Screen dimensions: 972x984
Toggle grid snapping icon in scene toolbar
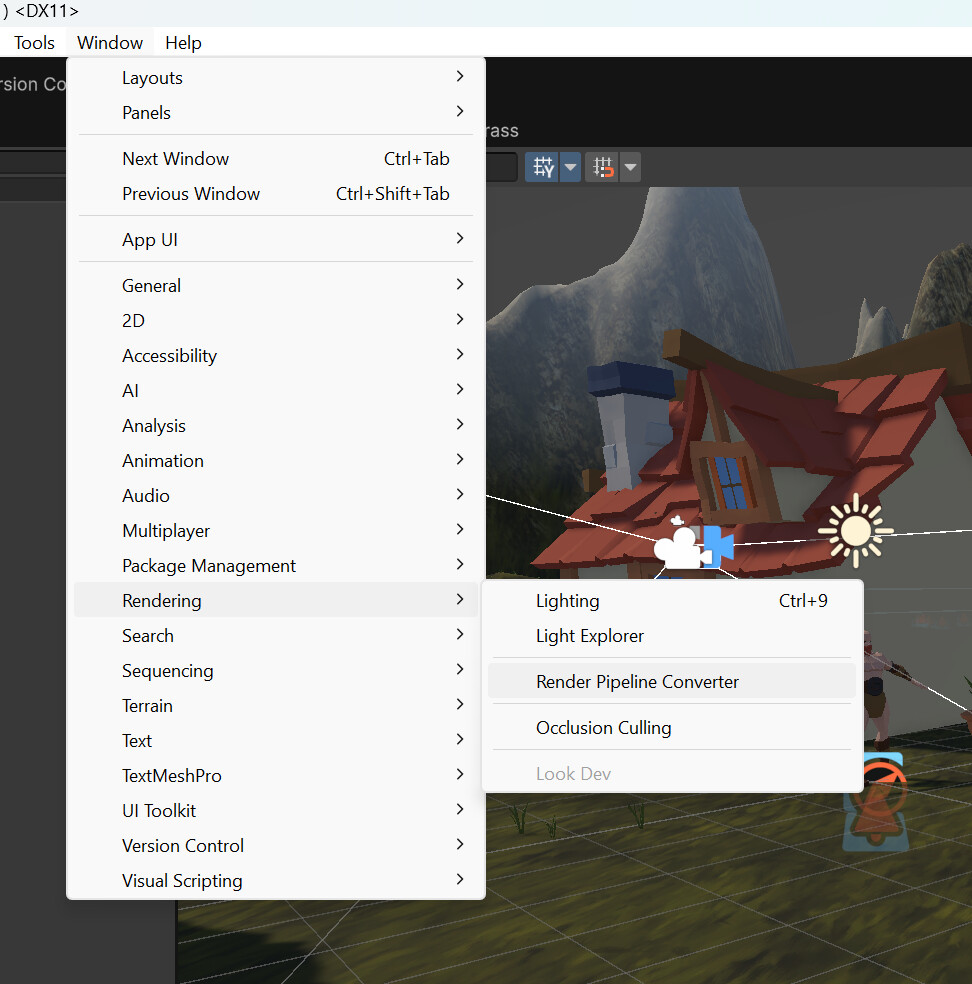tap(542, 167)
